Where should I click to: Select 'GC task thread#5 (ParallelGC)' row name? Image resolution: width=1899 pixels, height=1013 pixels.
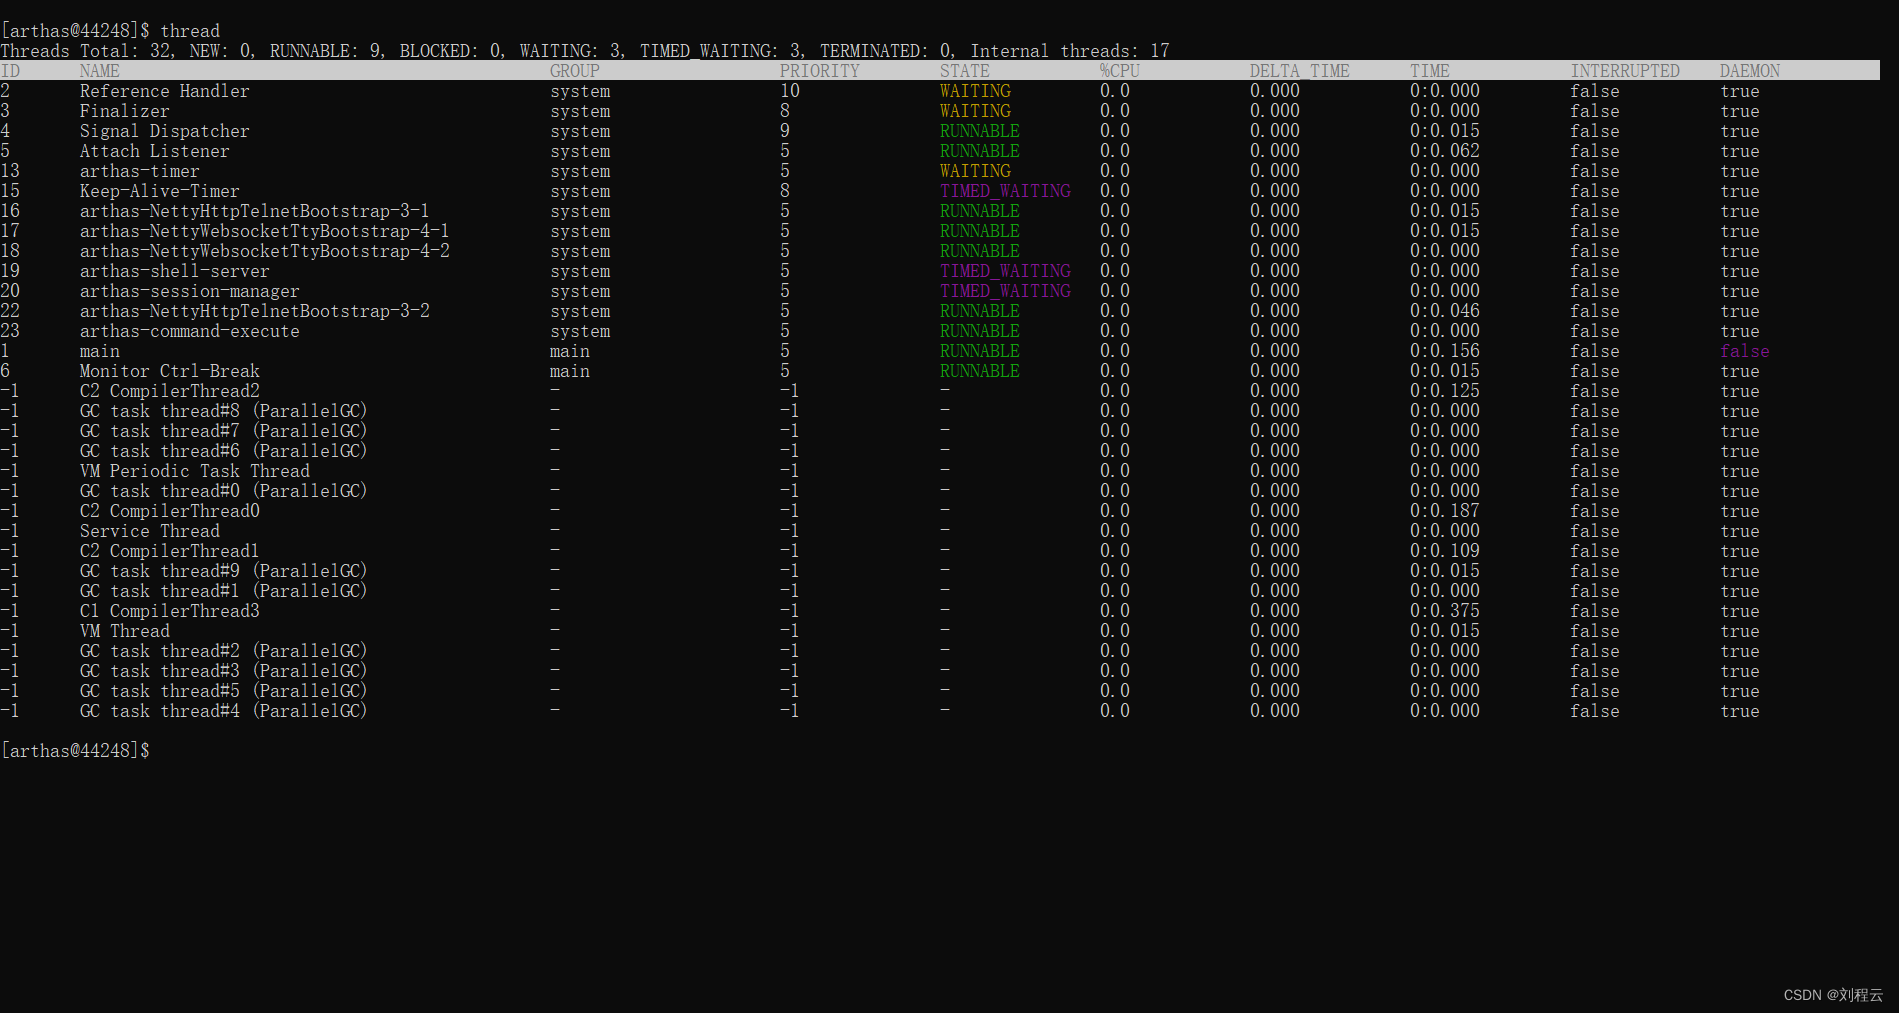tap(224, 691)
